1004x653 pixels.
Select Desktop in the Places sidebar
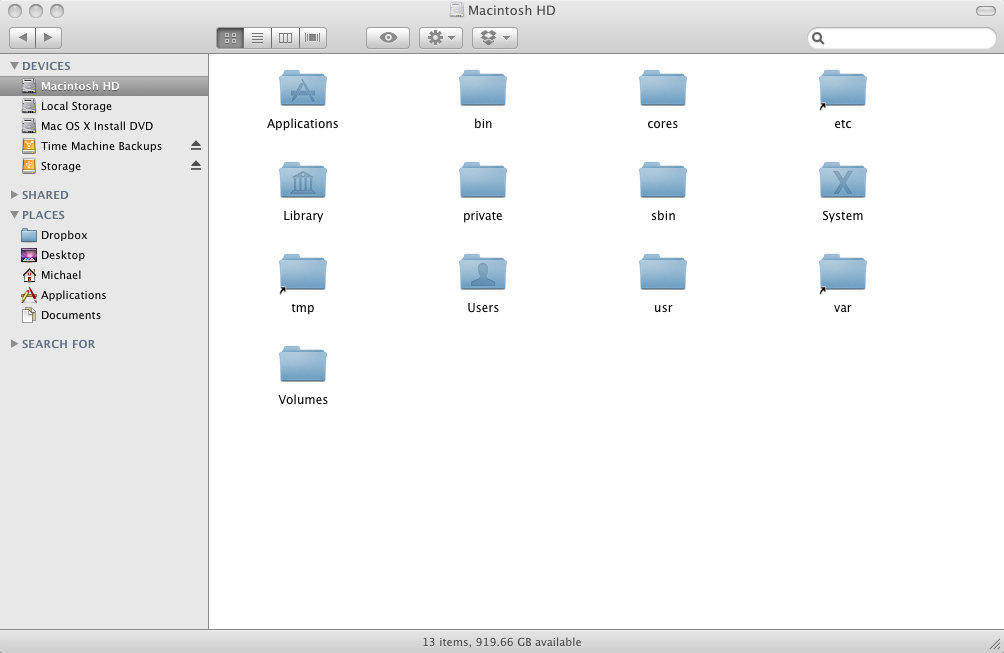point(62,255)
